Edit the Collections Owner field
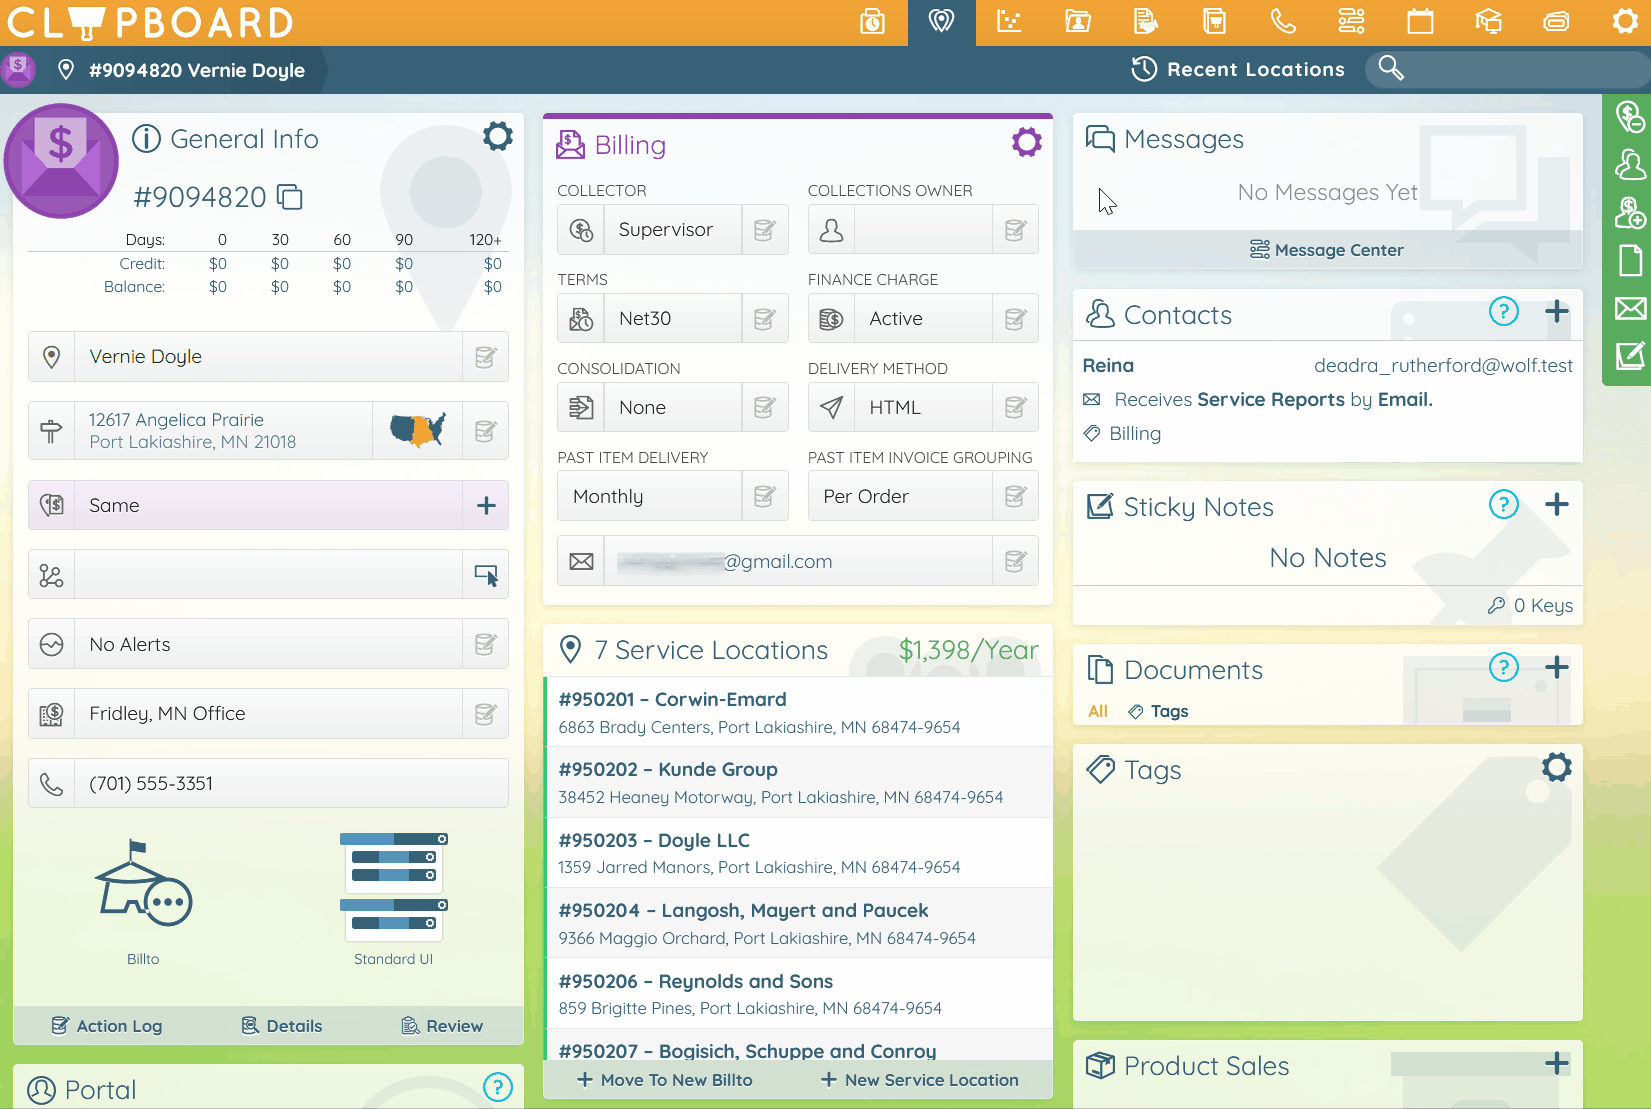1651x1109 pixels. coord(1015,230)
